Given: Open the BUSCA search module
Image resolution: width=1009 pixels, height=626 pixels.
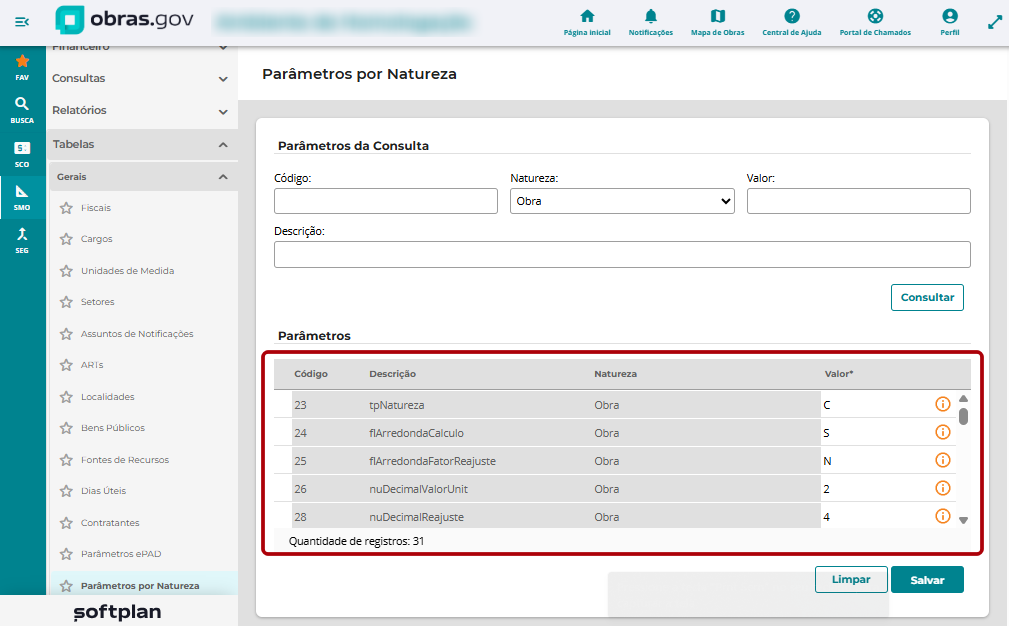Looking at the screenshot, I should point(23,111).
